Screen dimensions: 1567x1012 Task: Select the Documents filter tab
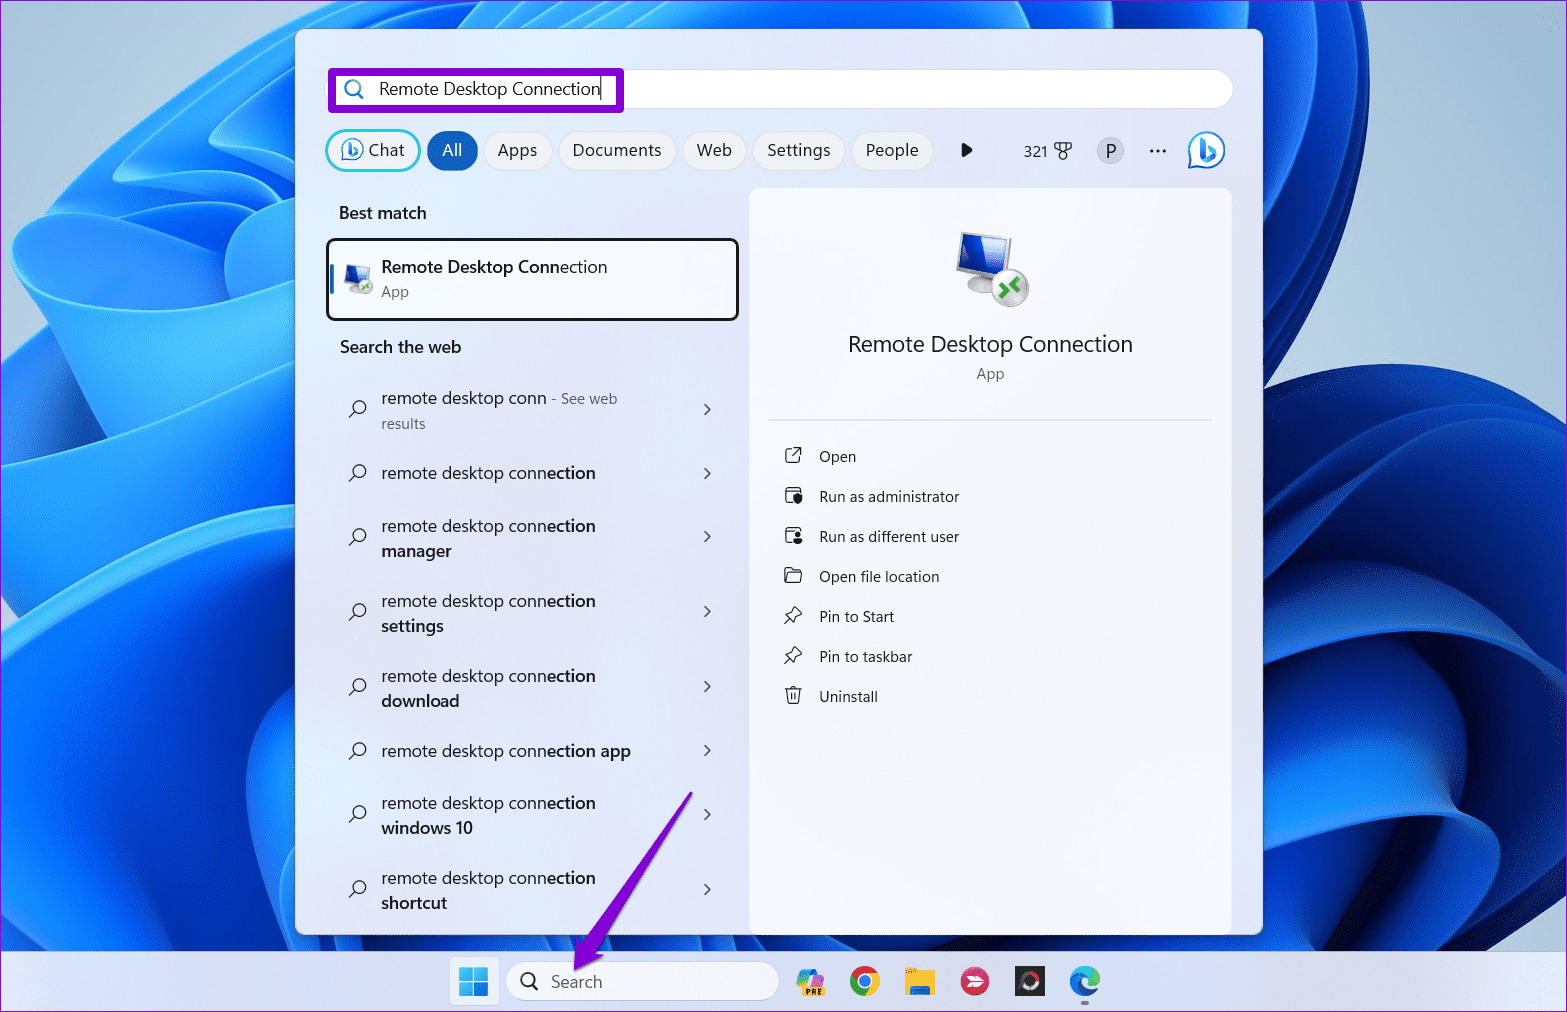(617, 150)
